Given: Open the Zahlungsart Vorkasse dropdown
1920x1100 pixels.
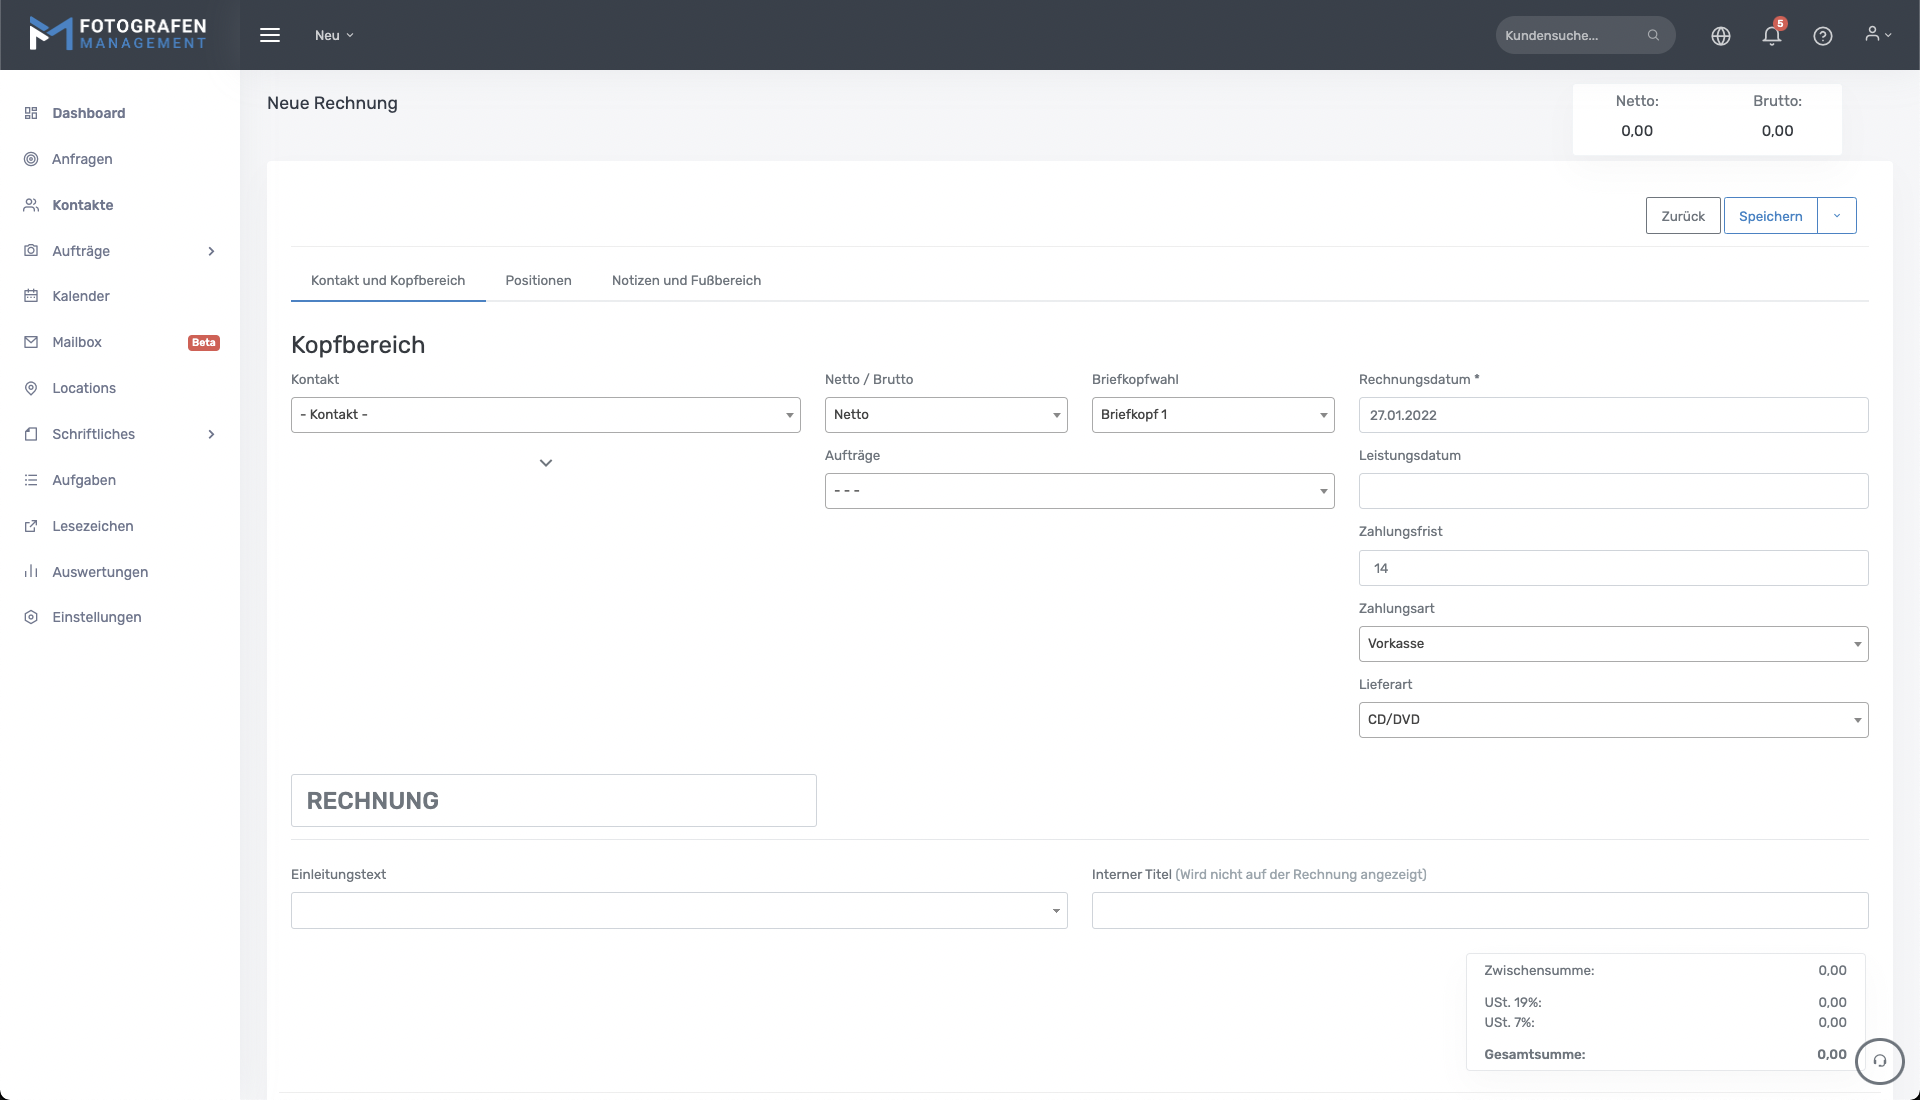Looking at the screenshot, I should pyautogui.click(x=1612, y=644).
